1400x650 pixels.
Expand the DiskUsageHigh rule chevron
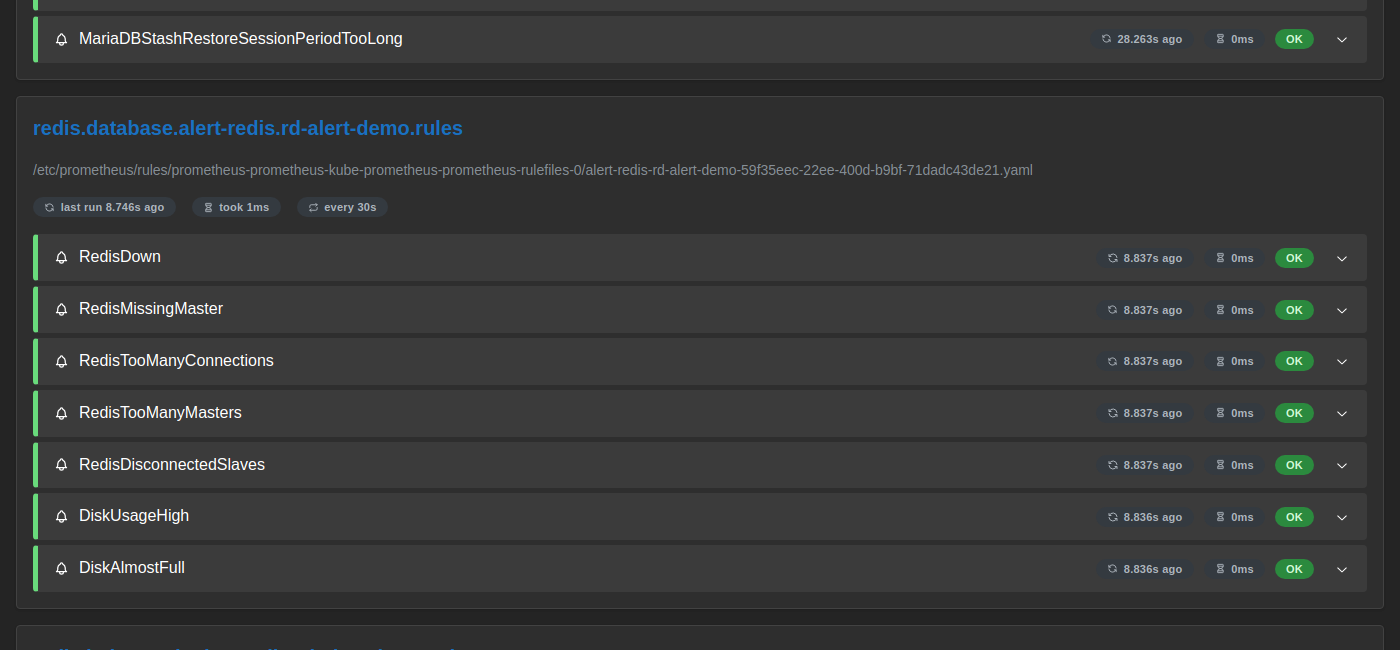pos(1342,517)
